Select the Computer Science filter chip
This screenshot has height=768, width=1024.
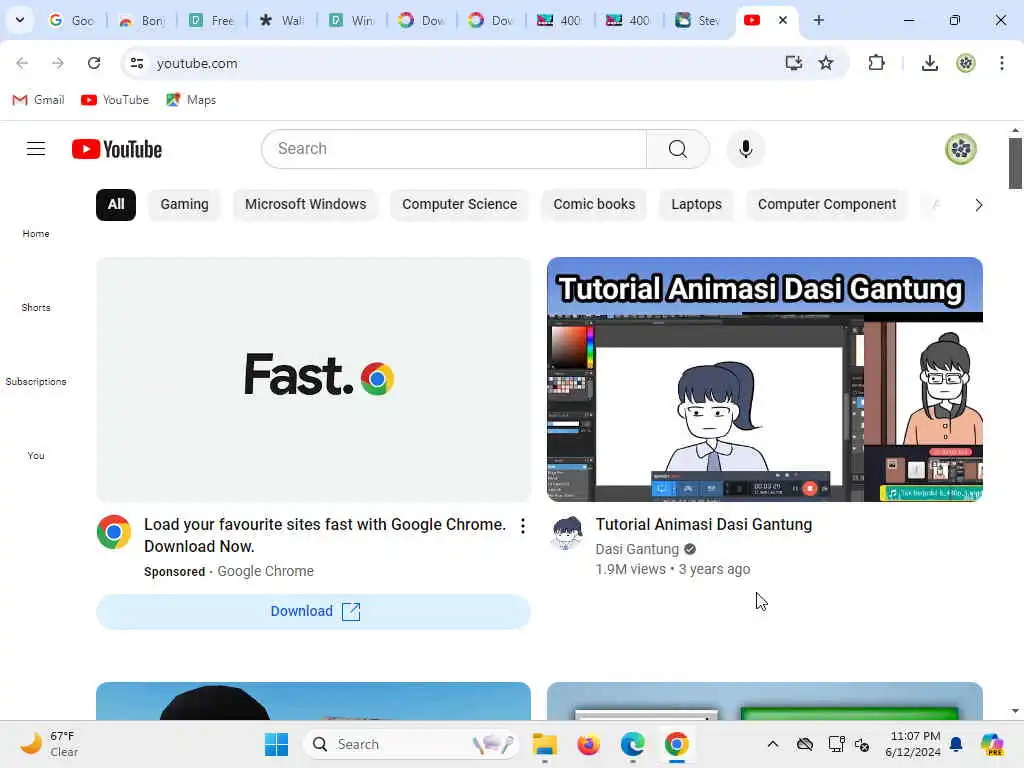pyautogui.click(x=460, y=204)
